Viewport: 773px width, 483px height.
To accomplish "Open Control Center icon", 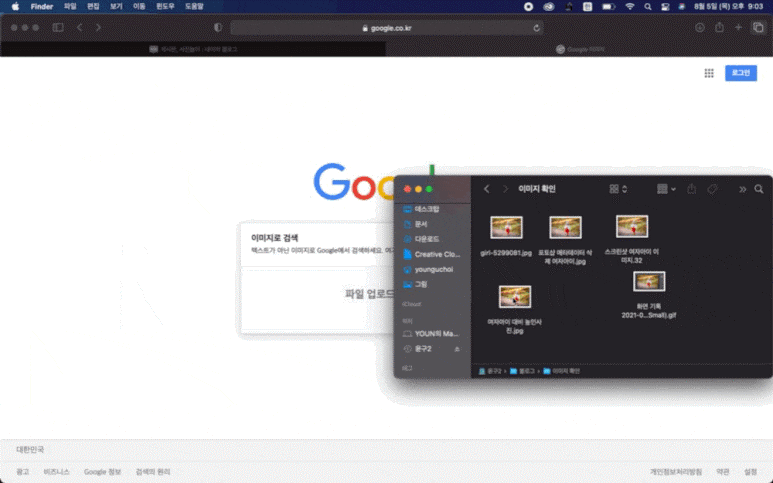I will tap(665, 6).
